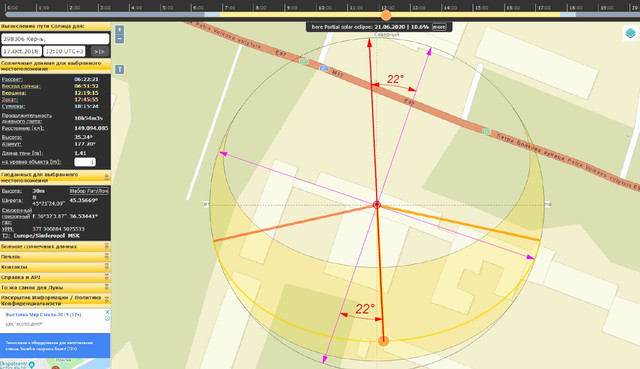The height and width of the screenshot is (369, 640).
Task: Click the 'Europe/Simferopol MSK' timezone text
Action: 47,236
